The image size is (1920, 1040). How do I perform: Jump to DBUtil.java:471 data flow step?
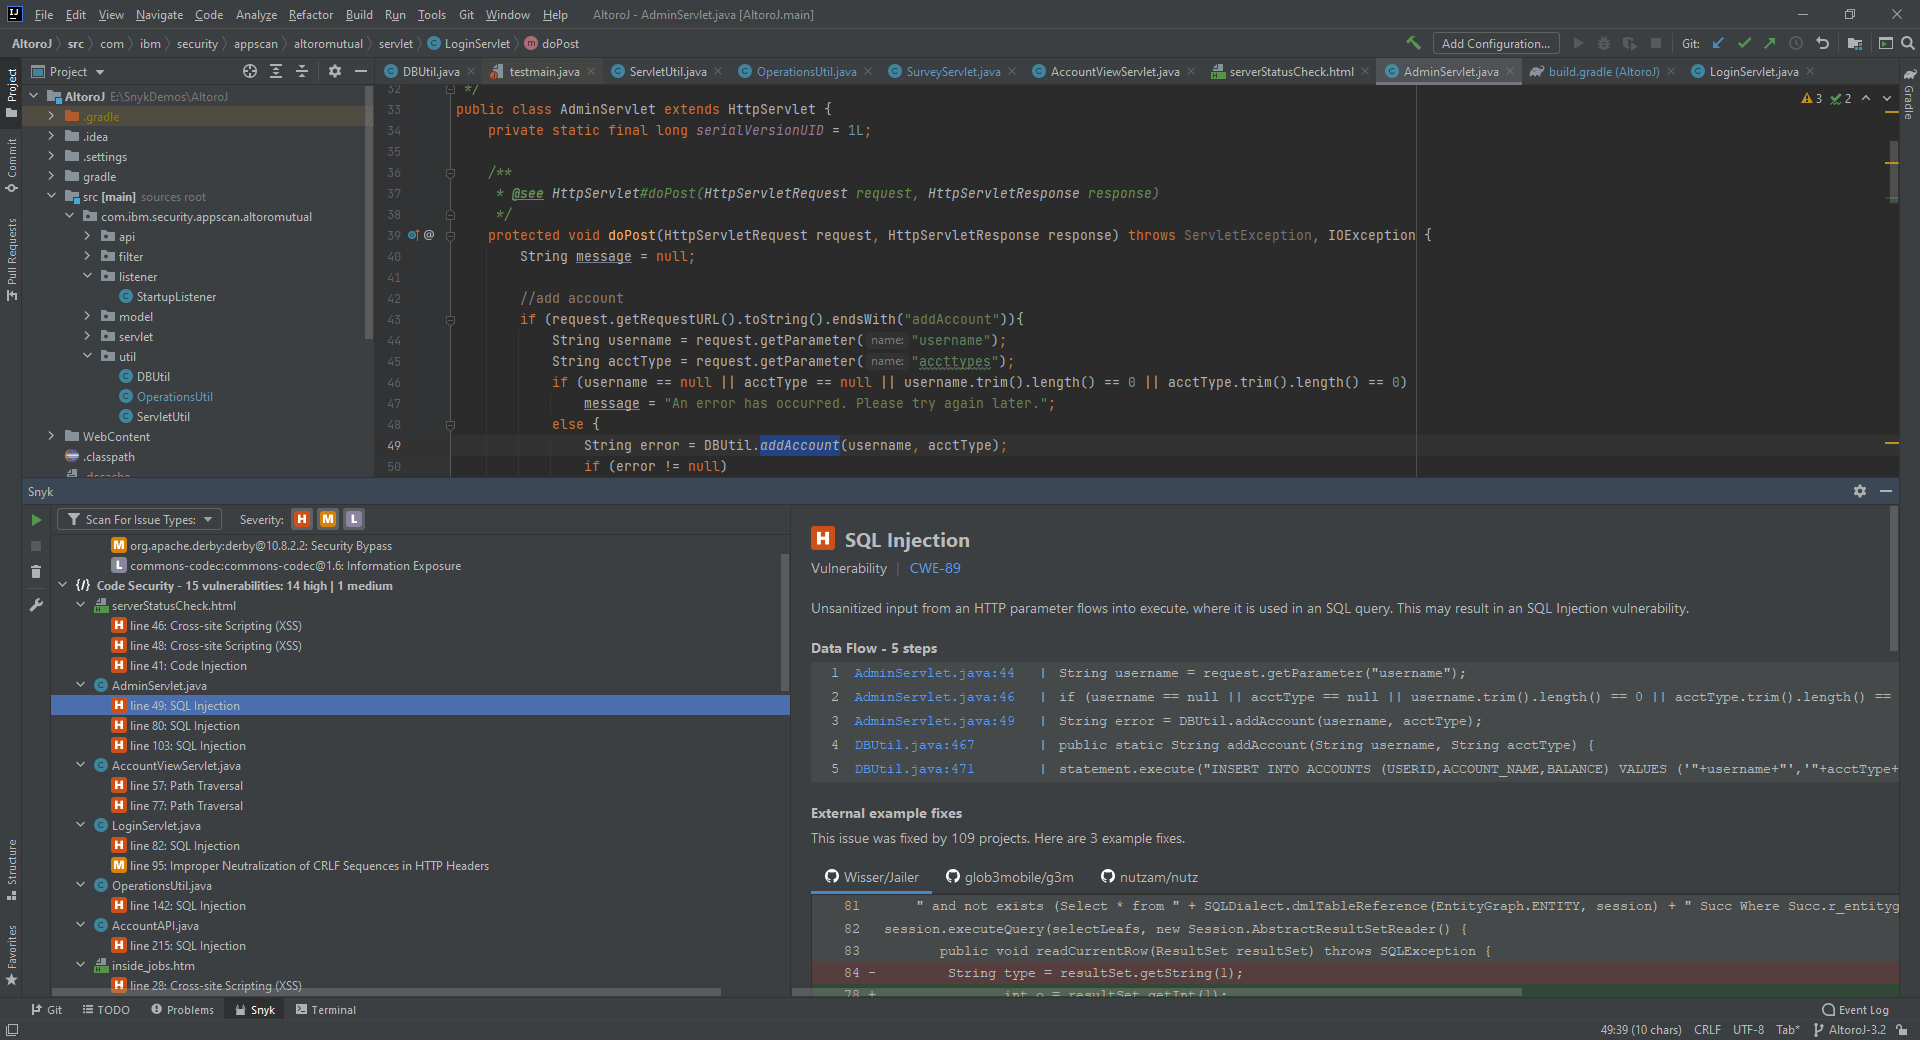[x=914, y=769]
